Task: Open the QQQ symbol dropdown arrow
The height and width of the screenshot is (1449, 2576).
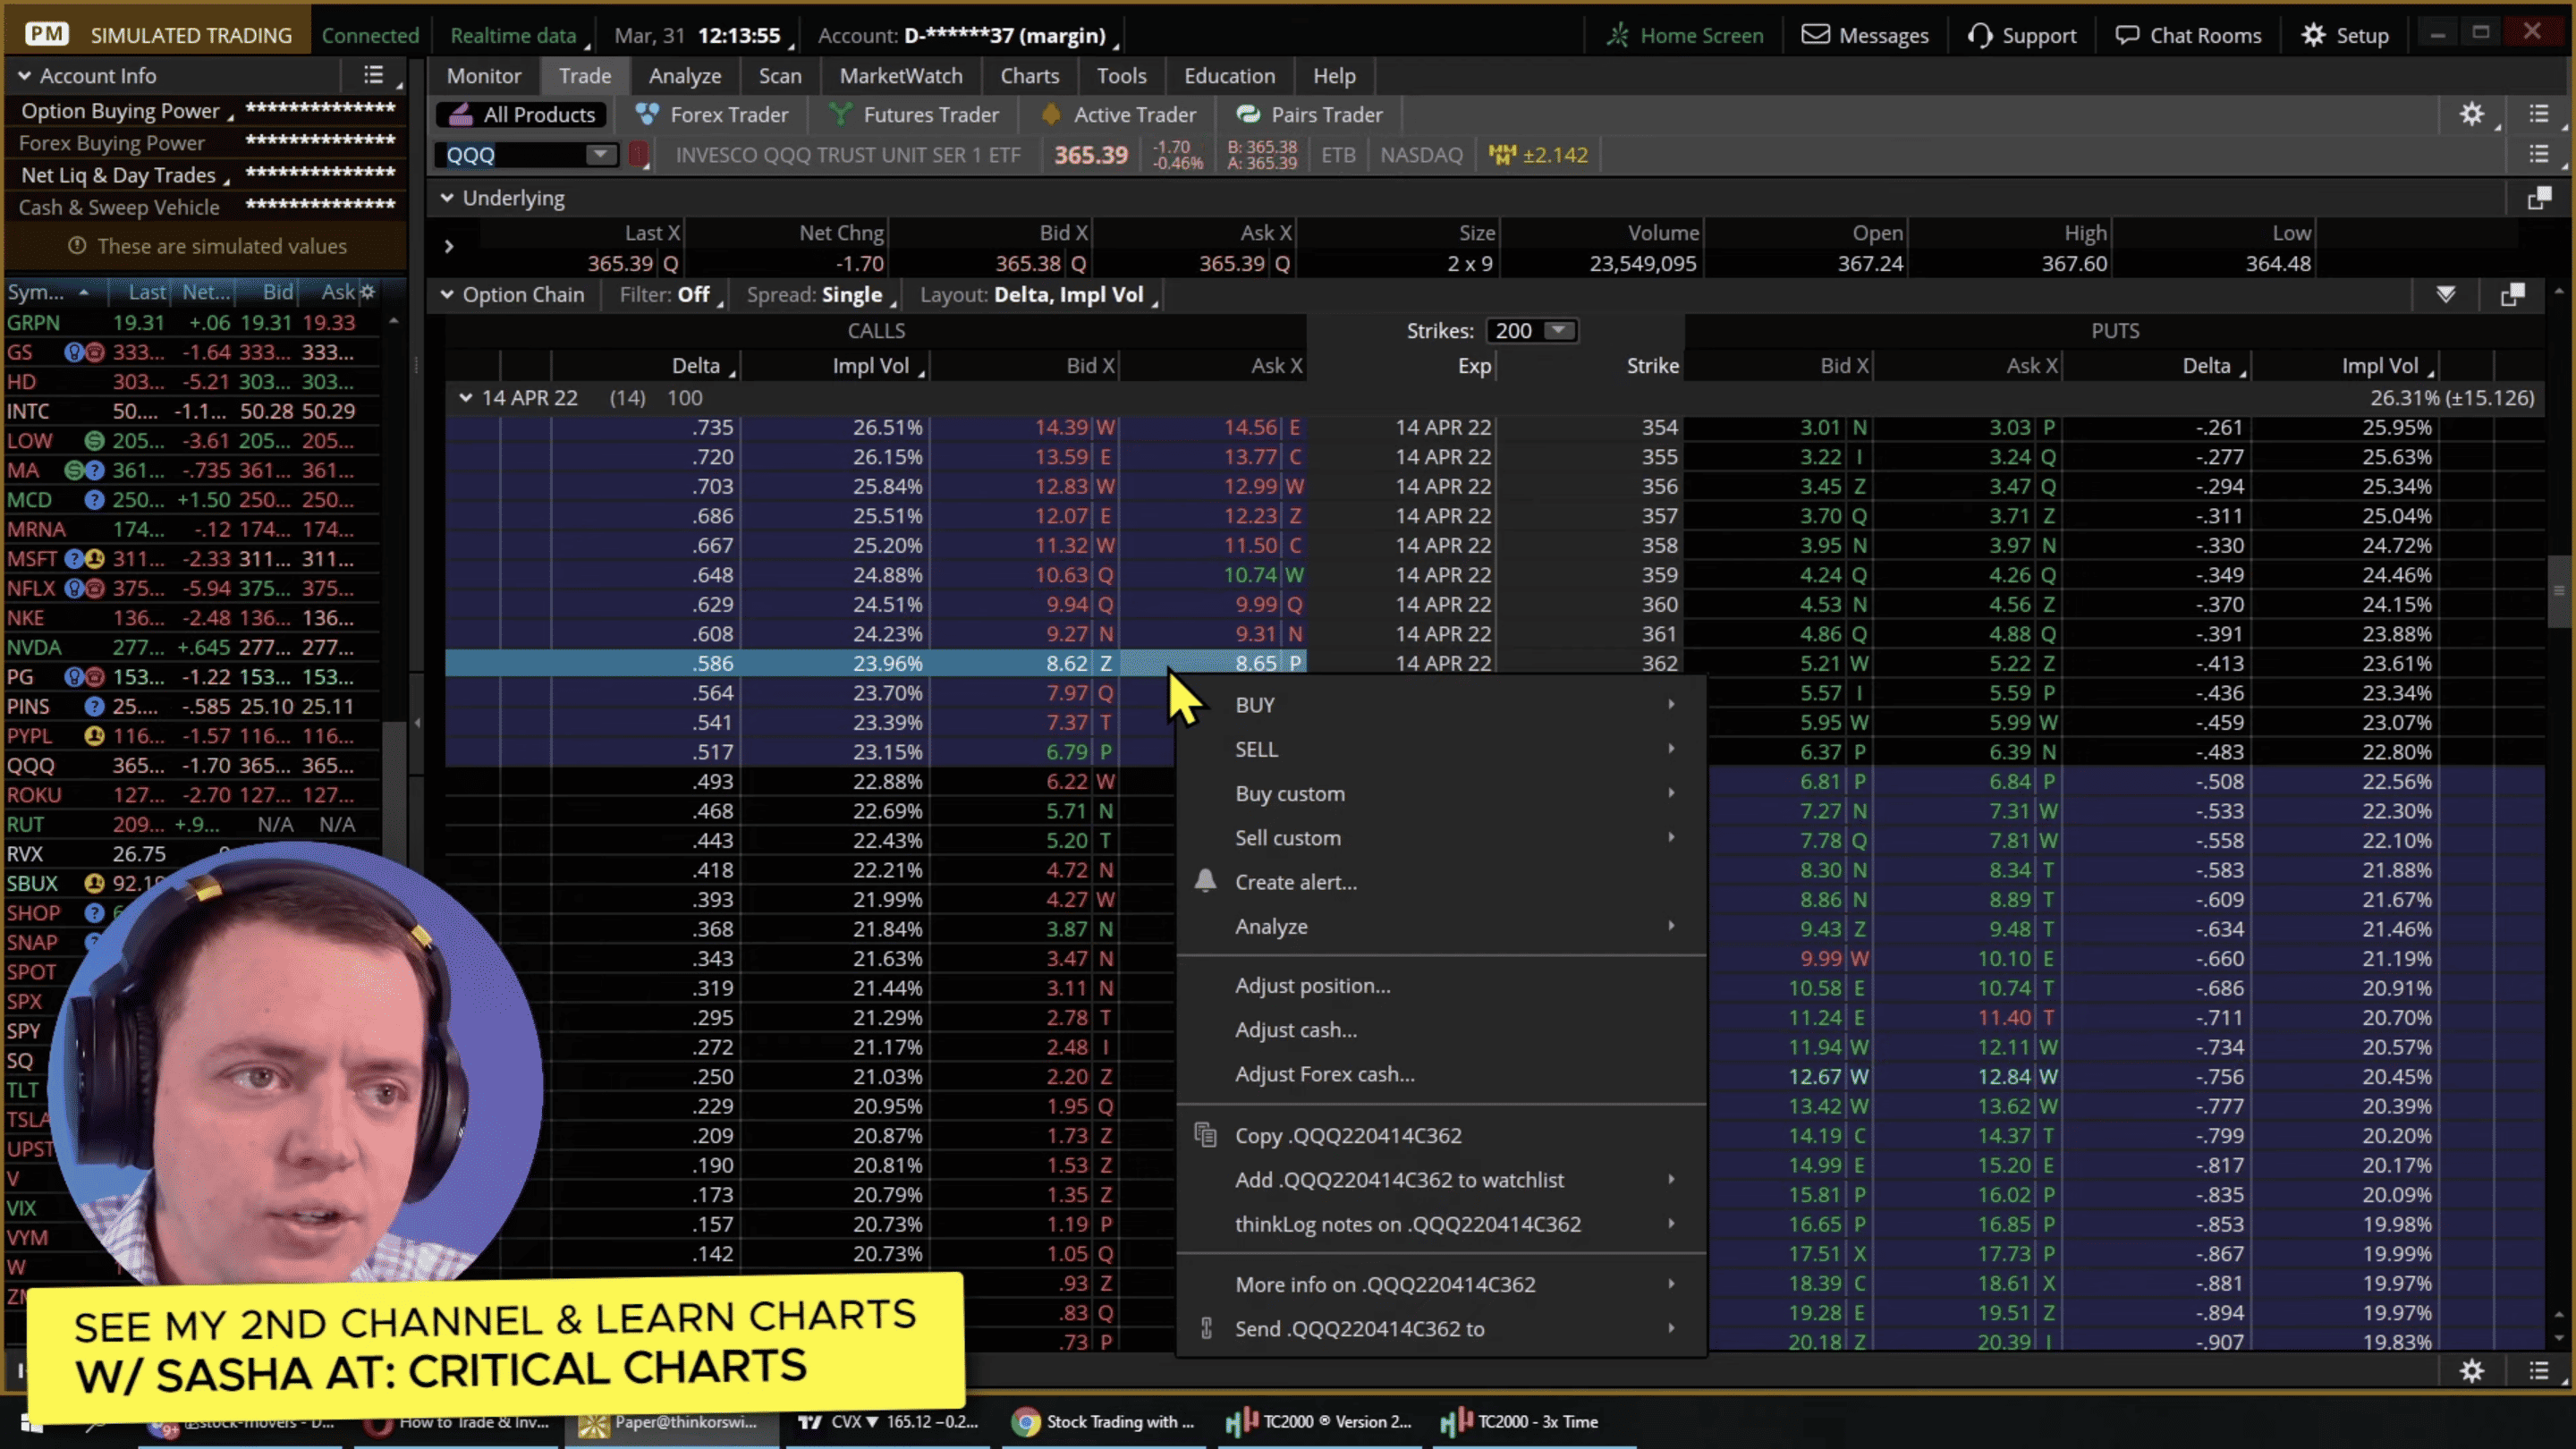Action: (x=600, y=155)
